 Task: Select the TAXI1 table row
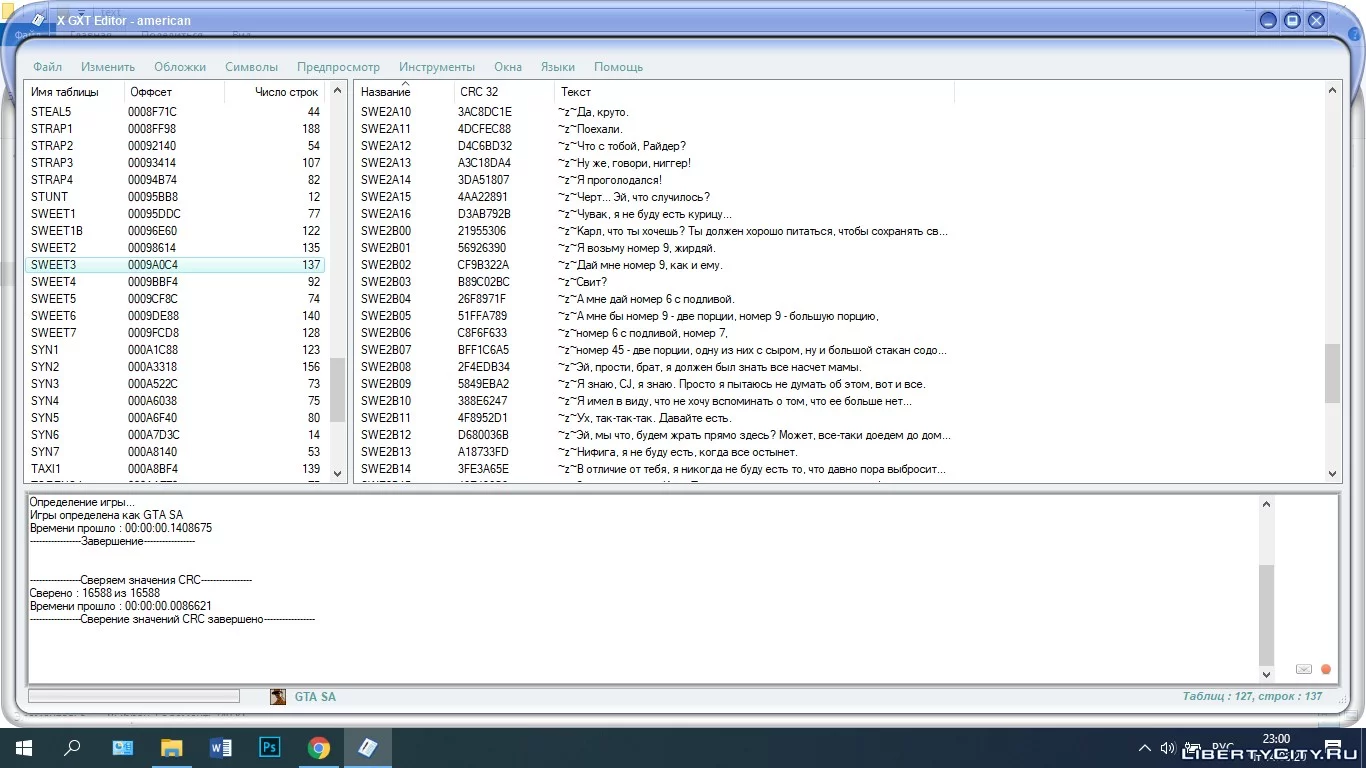175,469
